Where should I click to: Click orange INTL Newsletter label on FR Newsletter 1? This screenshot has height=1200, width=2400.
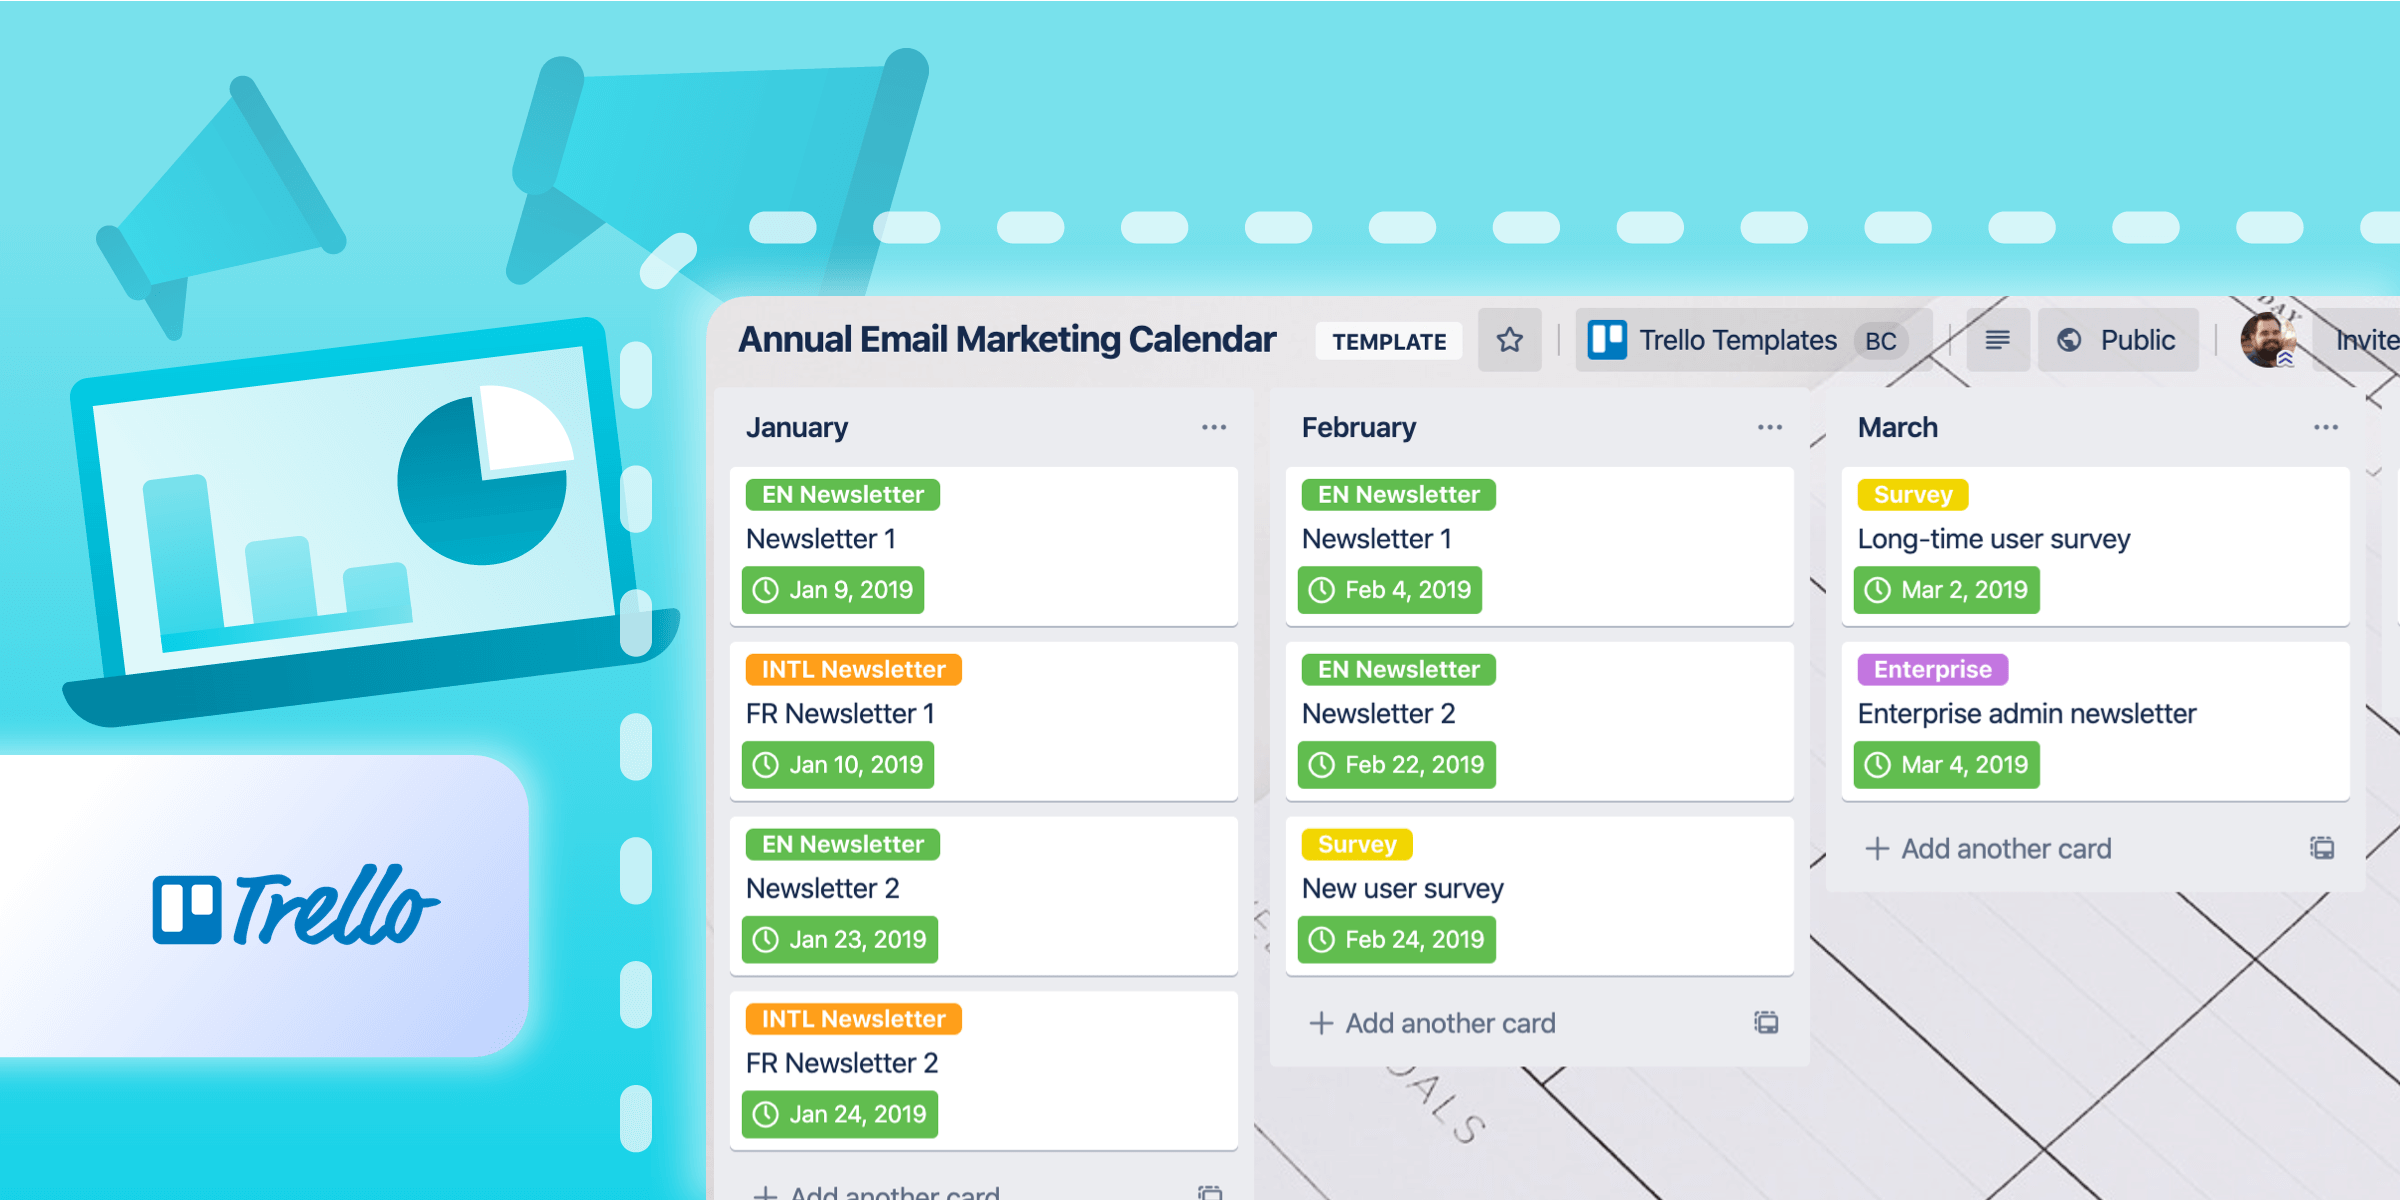(854, 670)
